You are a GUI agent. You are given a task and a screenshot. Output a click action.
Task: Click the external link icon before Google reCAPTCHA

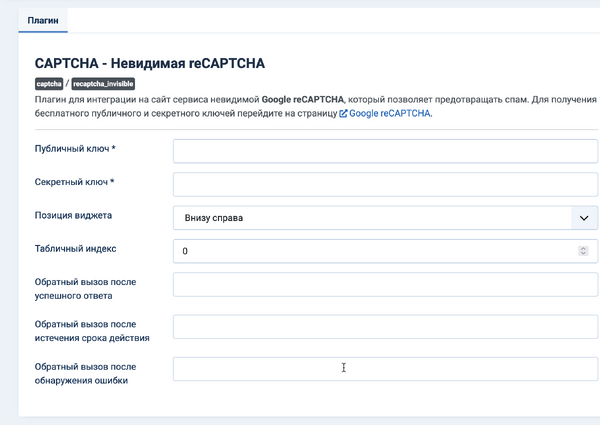pos(343,113)
